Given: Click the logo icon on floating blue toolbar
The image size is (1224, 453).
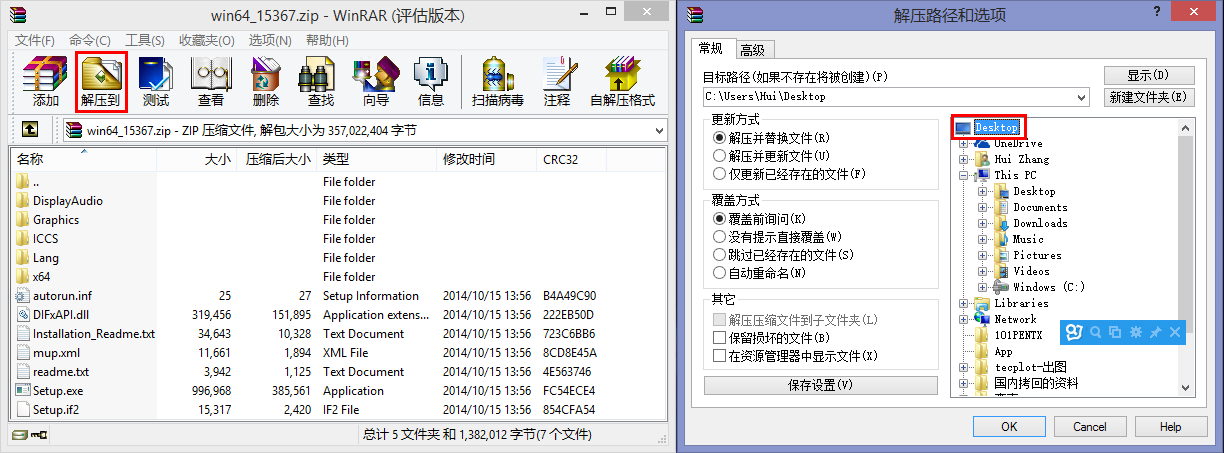Looking at the screenshot, I should (1074, 332).
